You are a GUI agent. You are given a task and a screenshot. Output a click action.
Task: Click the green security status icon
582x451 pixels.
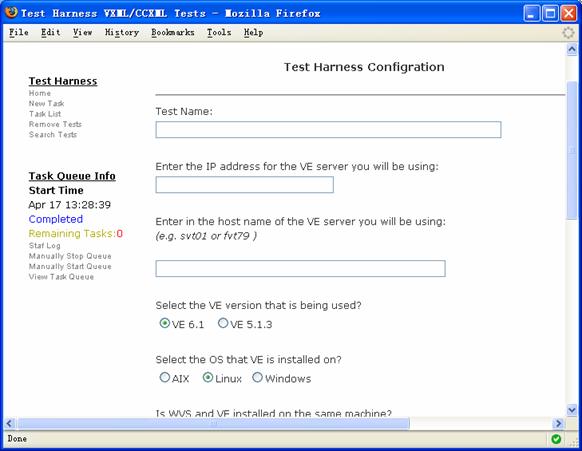coord(556,439)
